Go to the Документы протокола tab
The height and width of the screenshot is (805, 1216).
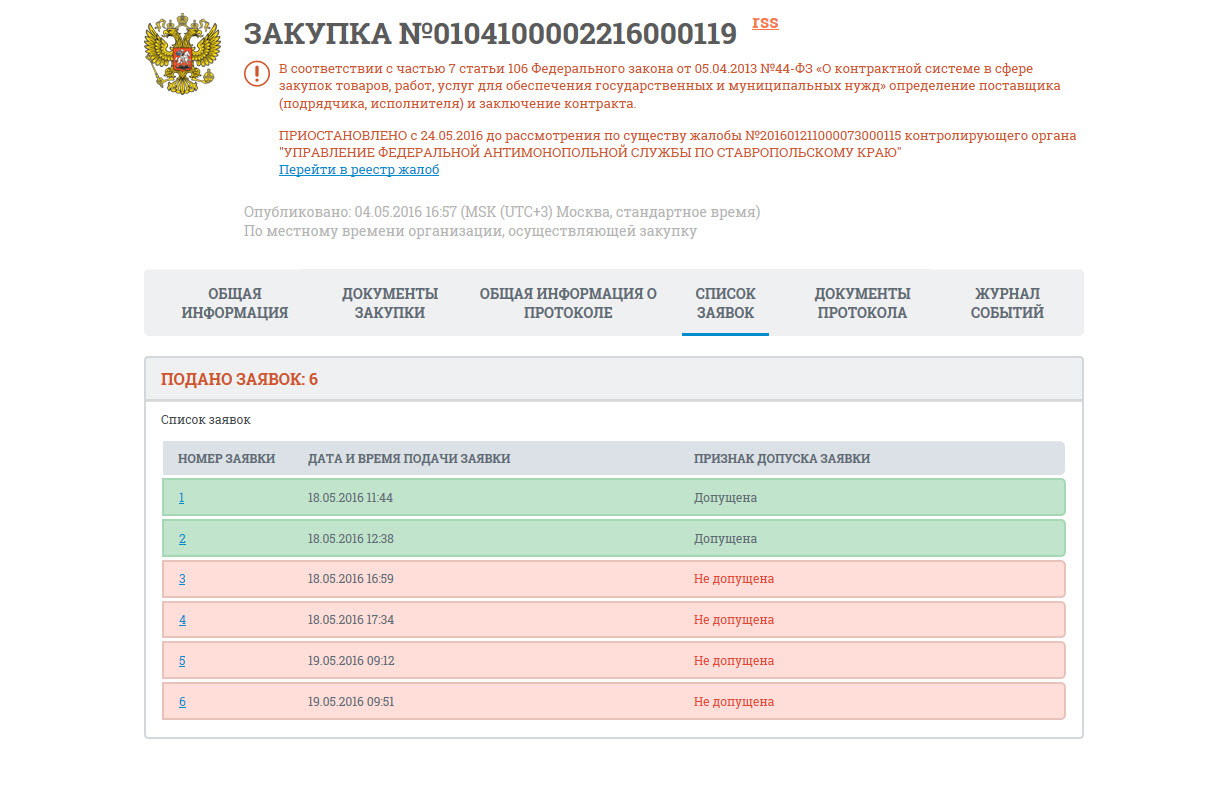(x=862, y=303)
